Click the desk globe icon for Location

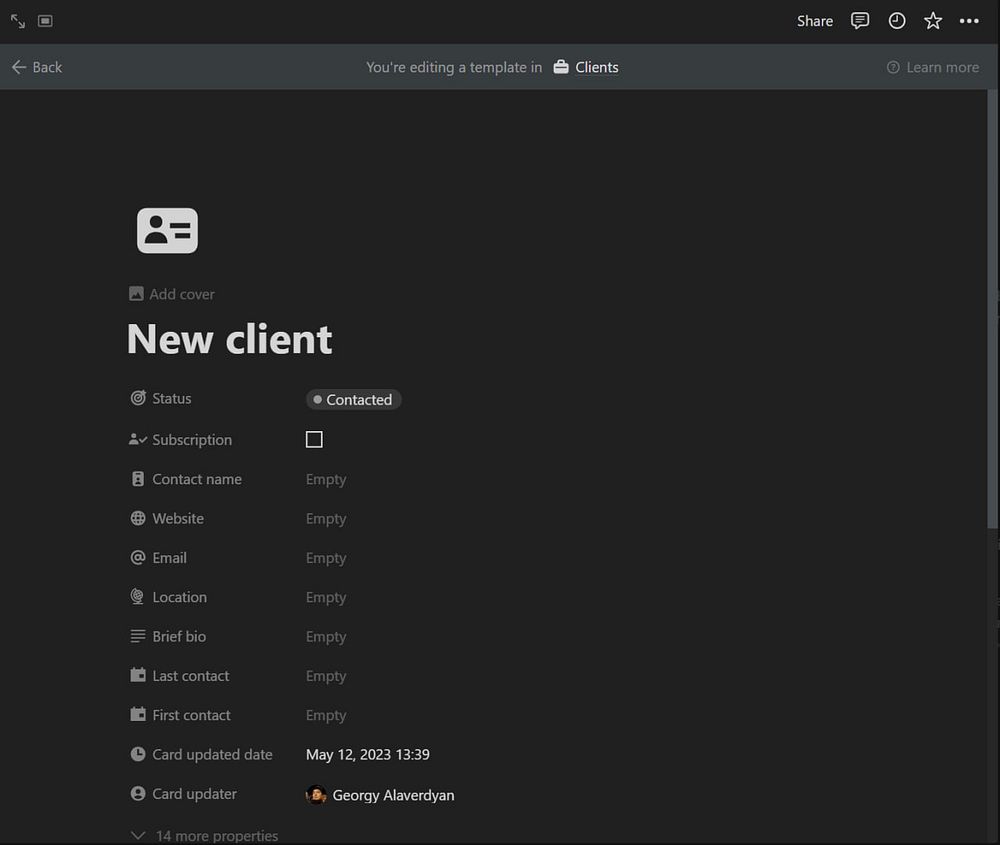click(x=137, y=596)
